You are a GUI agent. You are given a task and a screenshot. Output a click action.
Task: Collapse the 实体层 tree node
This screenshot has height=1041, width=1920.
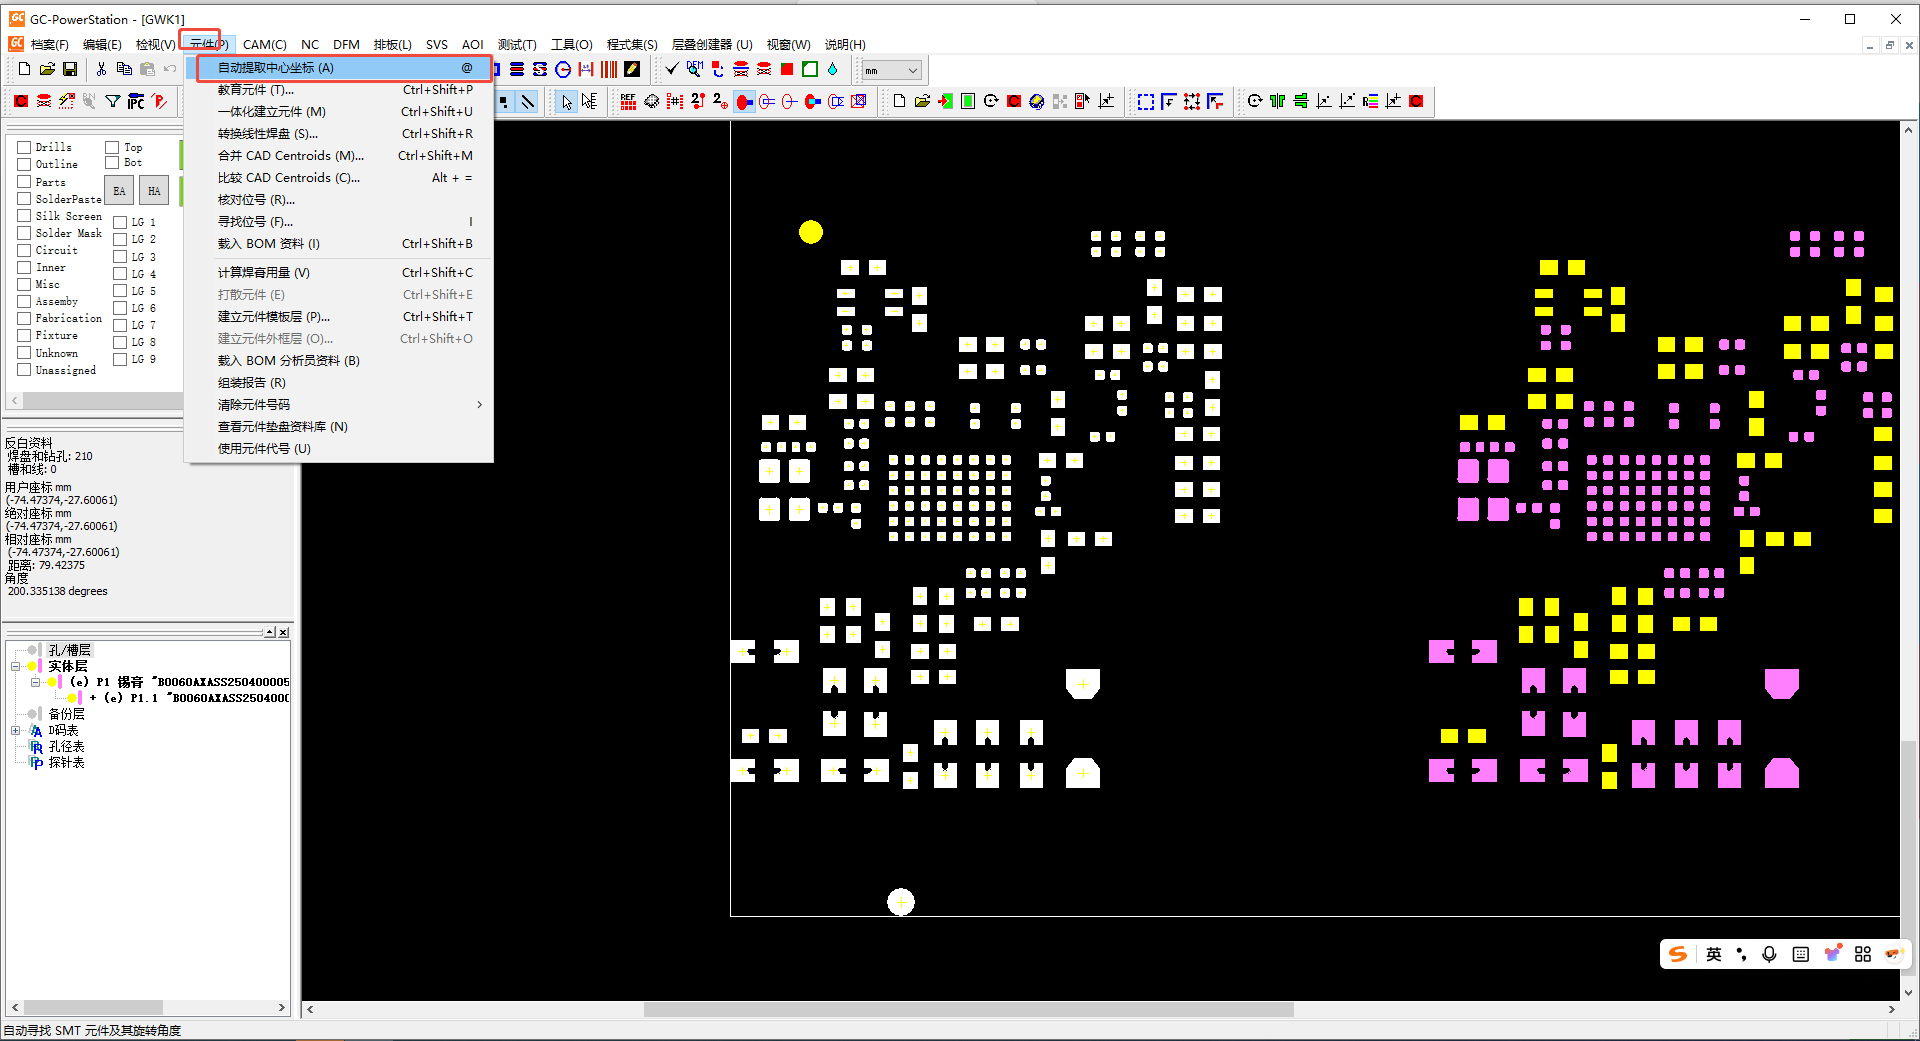[16, 666]
